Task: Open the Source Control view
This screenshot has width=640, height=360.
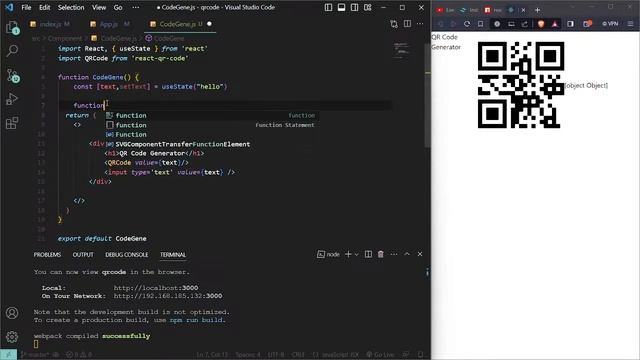Action: (x=13, y=76)
